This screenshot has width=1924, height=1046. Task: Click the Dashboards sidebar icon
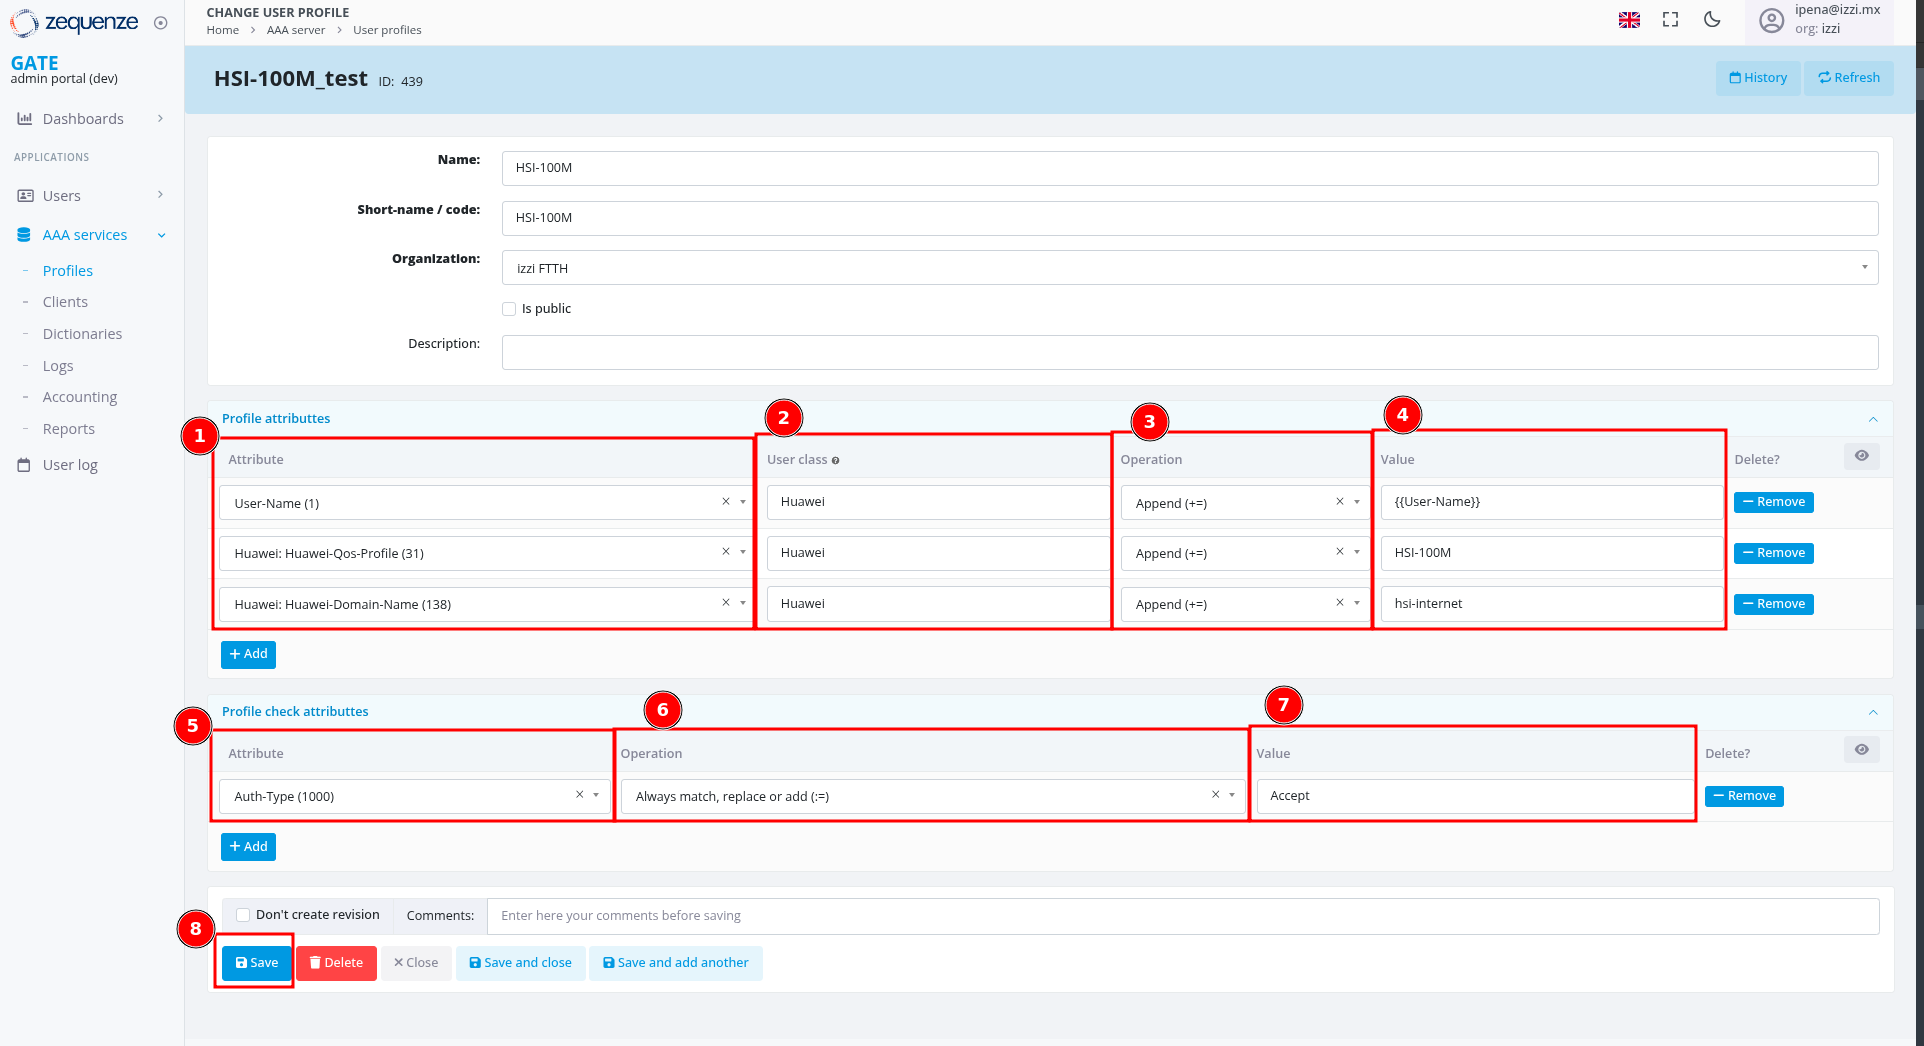[25, 118]
